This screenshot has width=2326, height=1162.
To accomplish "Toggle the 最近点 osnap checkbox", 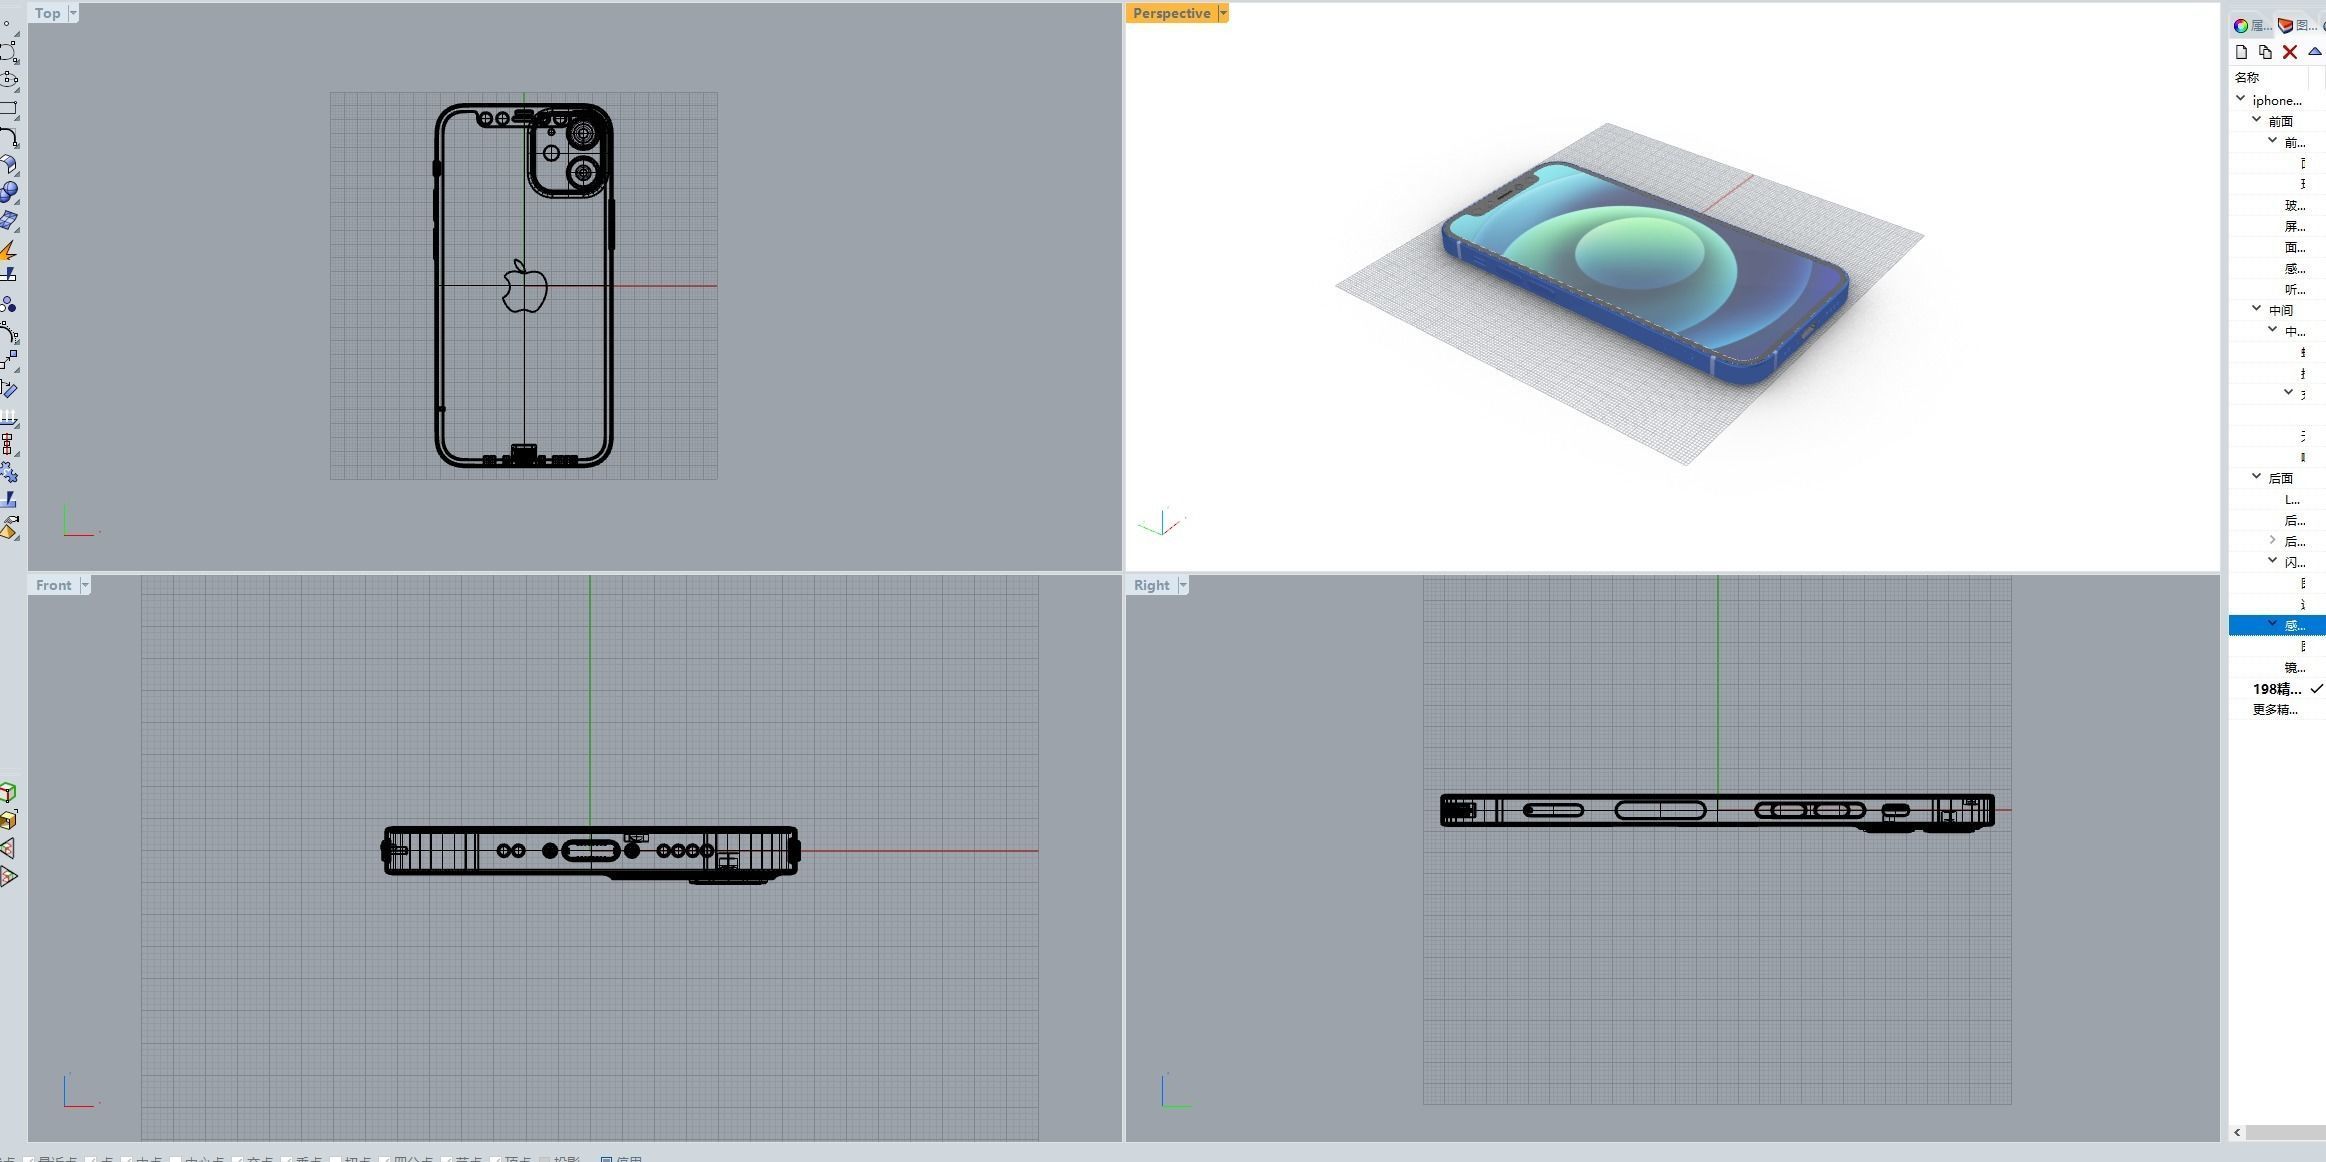I will click(x=29, y=1160).
